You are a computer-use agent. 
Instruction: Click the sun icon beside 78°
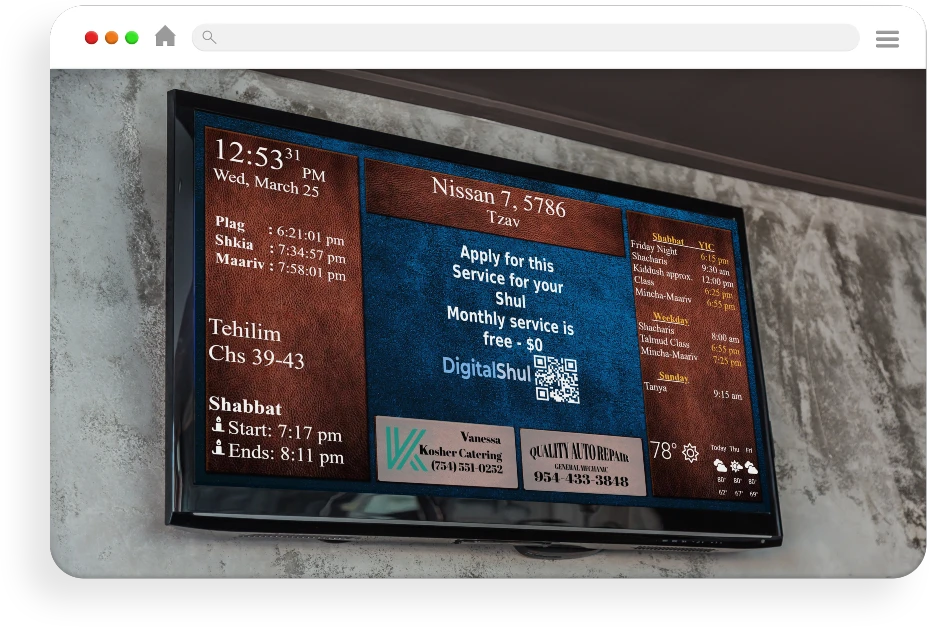[690, 453]
